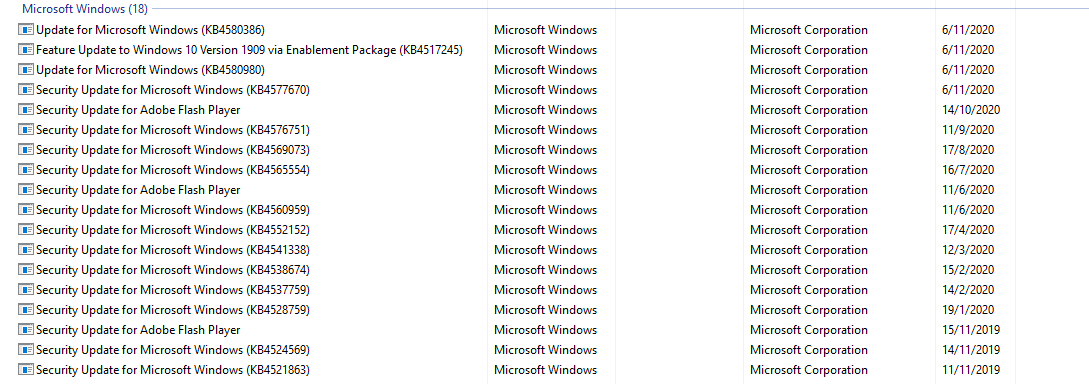
Task: Click the date 17/8/2020
Action: pos(968,150)
